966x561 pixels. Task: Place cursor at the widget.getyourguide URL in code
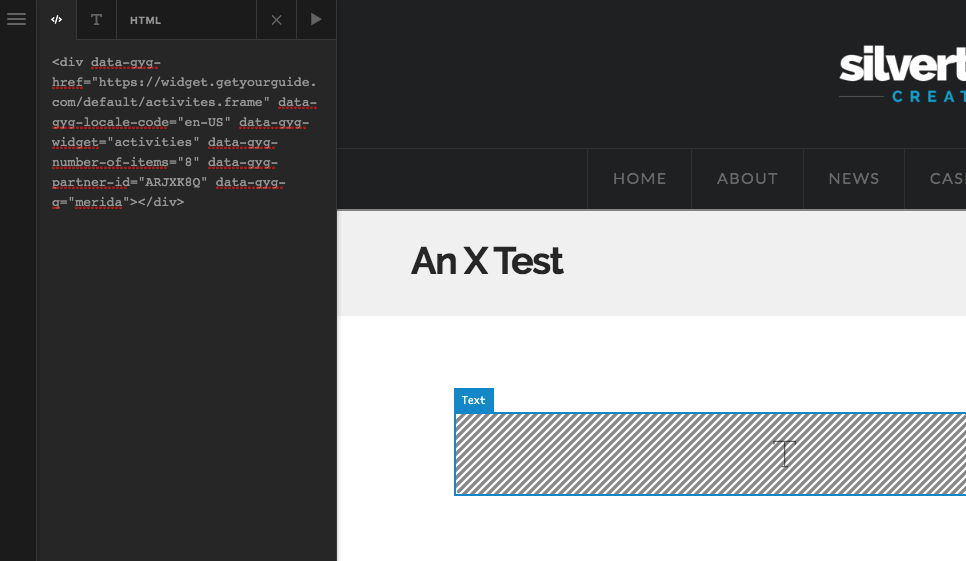point(184,92)
